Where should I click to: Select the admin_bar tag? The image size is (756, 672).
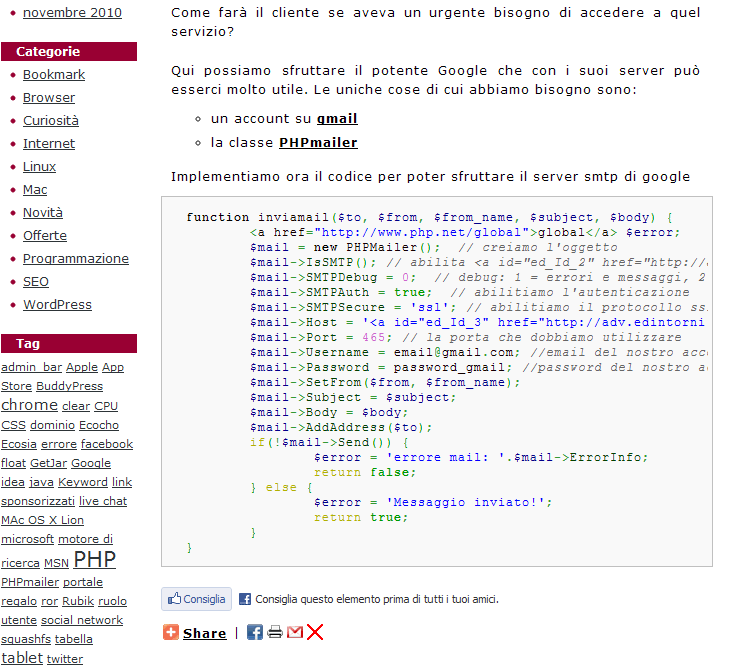[x=31, y=367]
